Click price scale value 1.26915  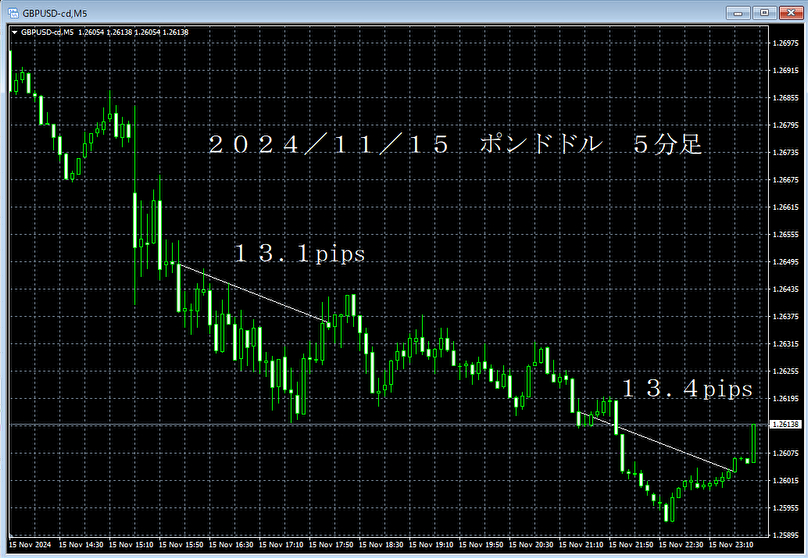[x=786, y=71]
